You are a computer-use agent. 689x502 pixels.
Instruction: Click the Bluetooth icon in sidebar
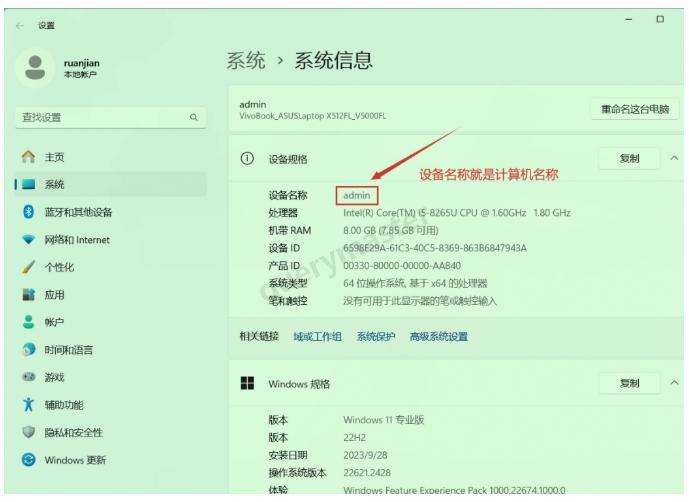coord(29,212)
